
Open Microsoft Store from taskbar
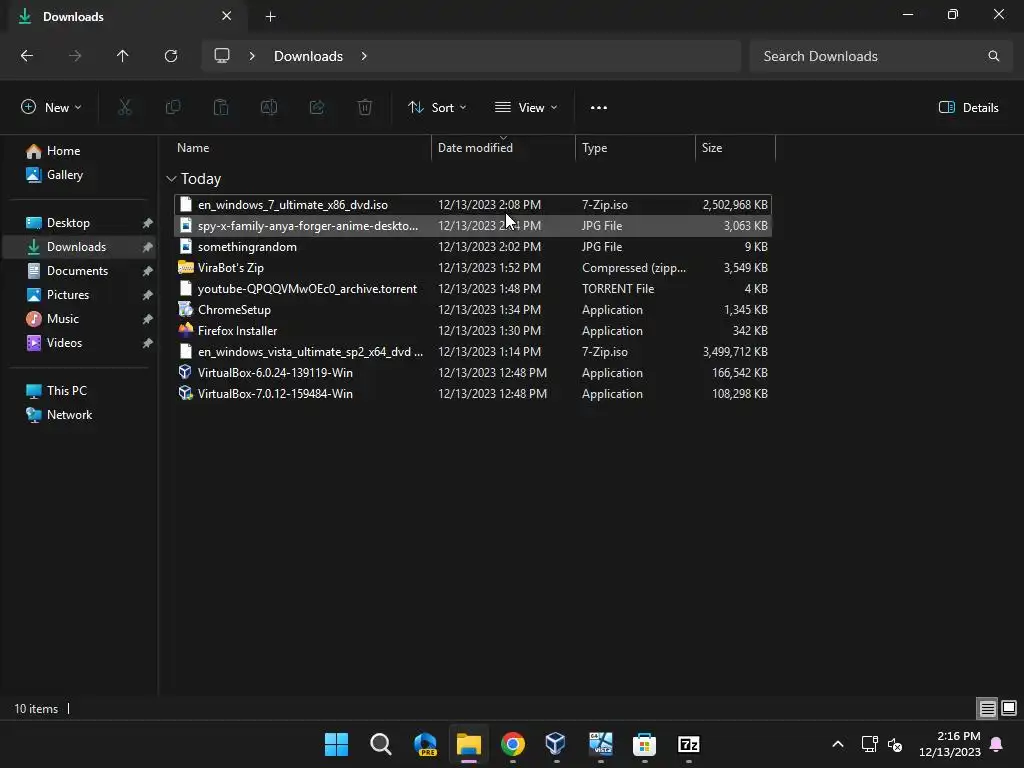click(x=644, y=744)
